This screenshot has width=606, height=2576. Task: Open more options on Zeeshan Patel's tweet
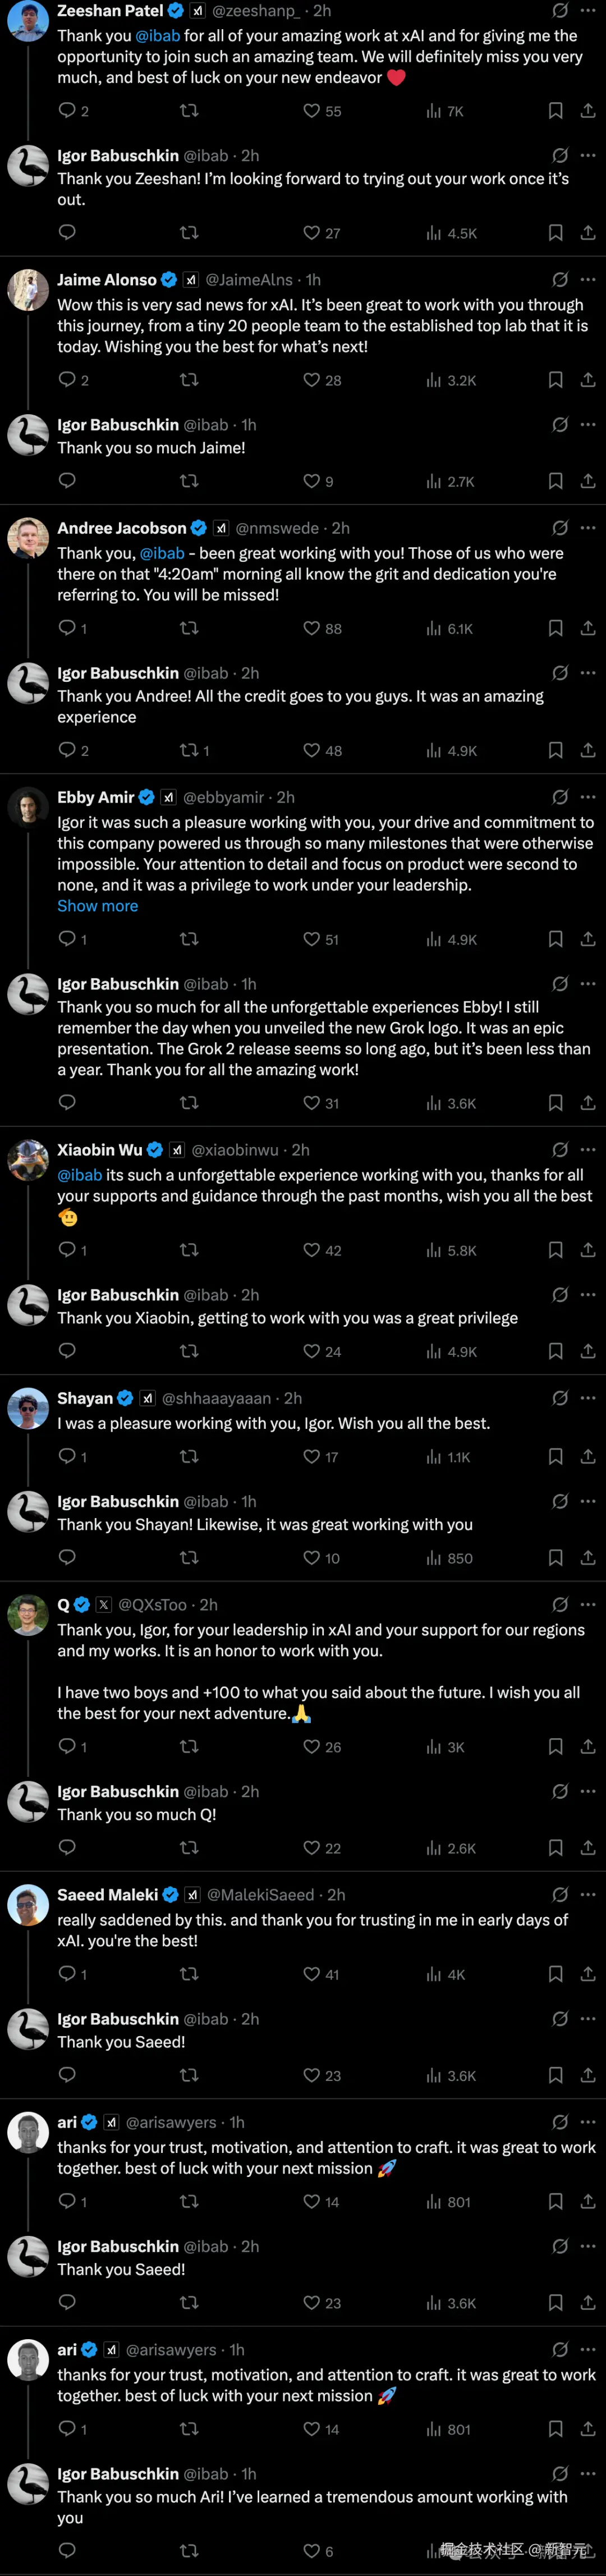(x=588, y=11)
